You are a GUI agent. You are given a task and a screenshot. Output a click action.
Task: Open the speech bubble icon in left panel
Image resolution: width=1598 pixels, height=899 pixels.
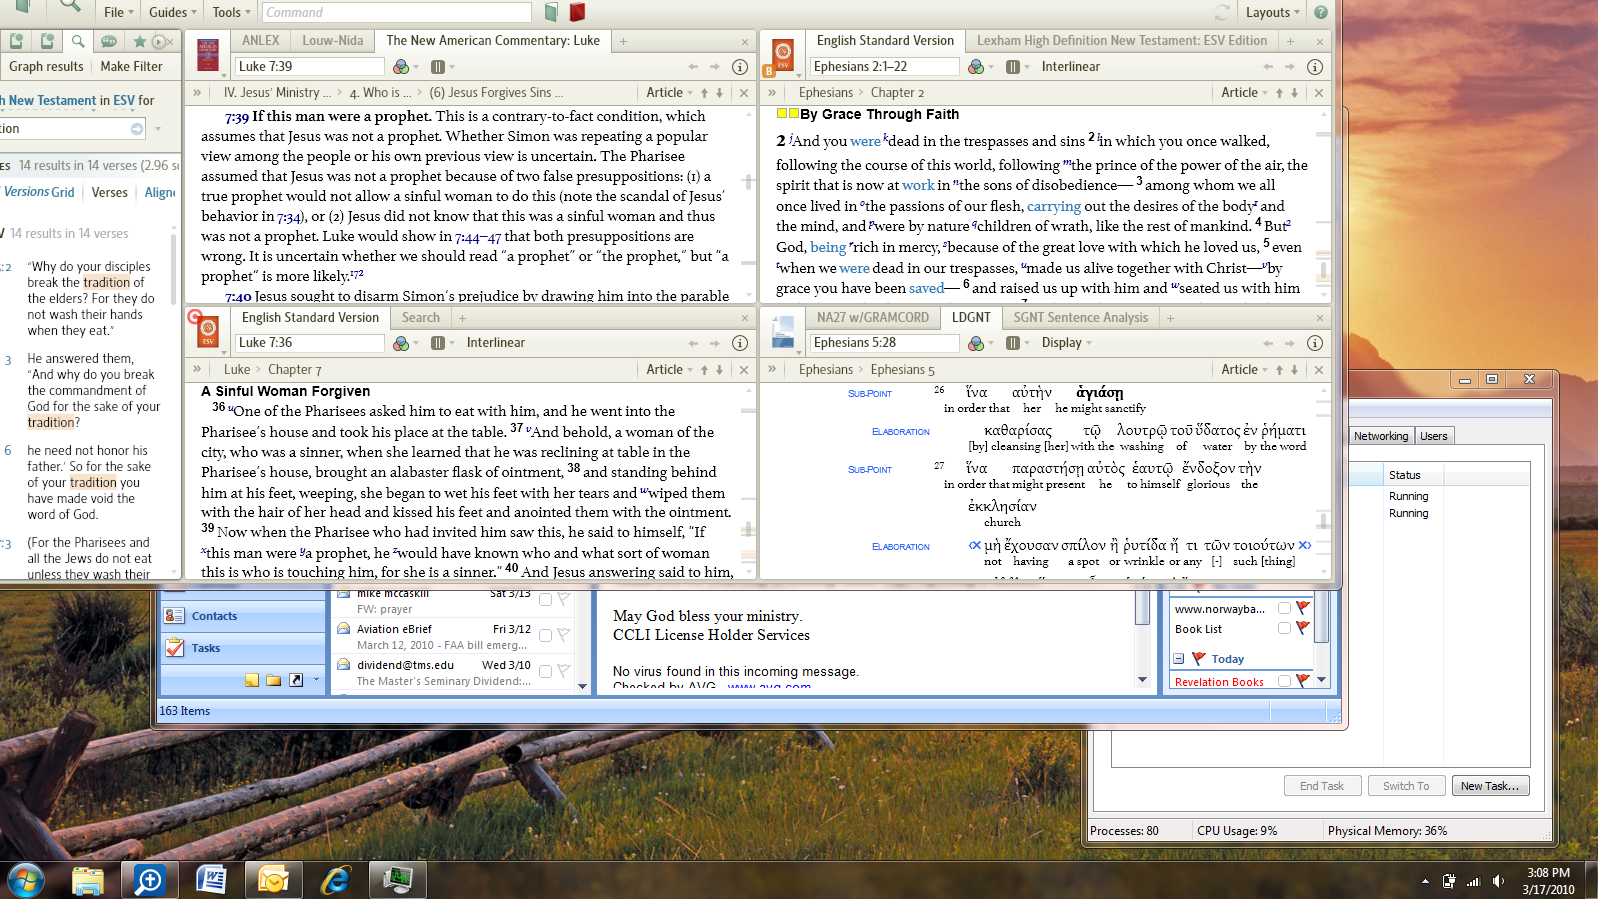pyautogui.click(x=108, y=41)
